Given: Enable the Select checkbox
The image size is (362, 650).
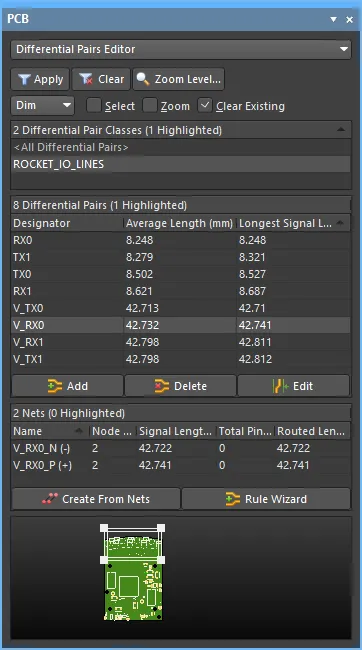Looking at the screenshot, I should (94, 106).
